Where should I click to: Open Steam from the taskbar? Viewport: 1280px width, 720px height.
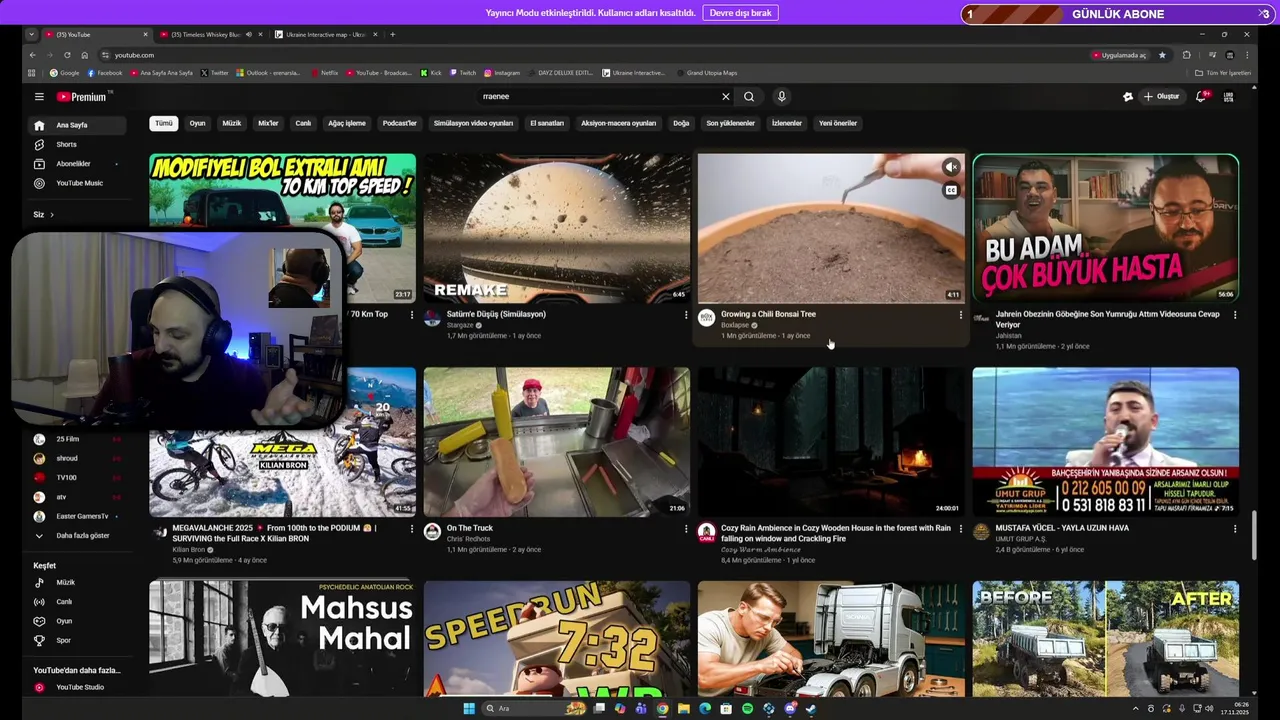[811, 709]
